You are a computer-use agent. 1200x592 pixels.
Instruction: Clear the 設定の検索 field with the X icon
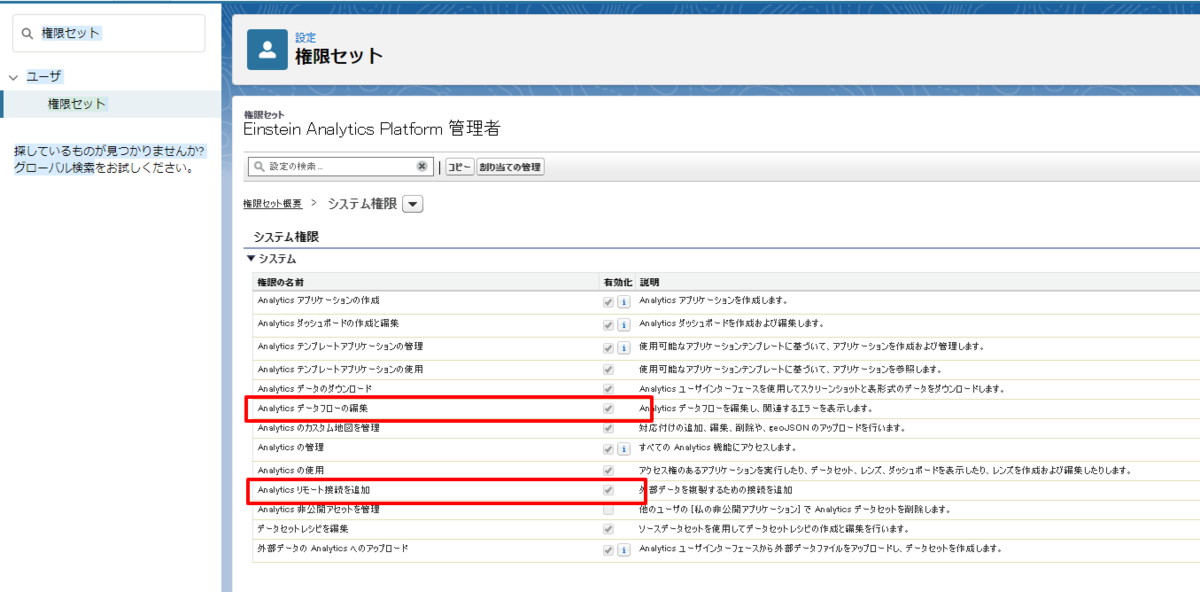(422, 166)
